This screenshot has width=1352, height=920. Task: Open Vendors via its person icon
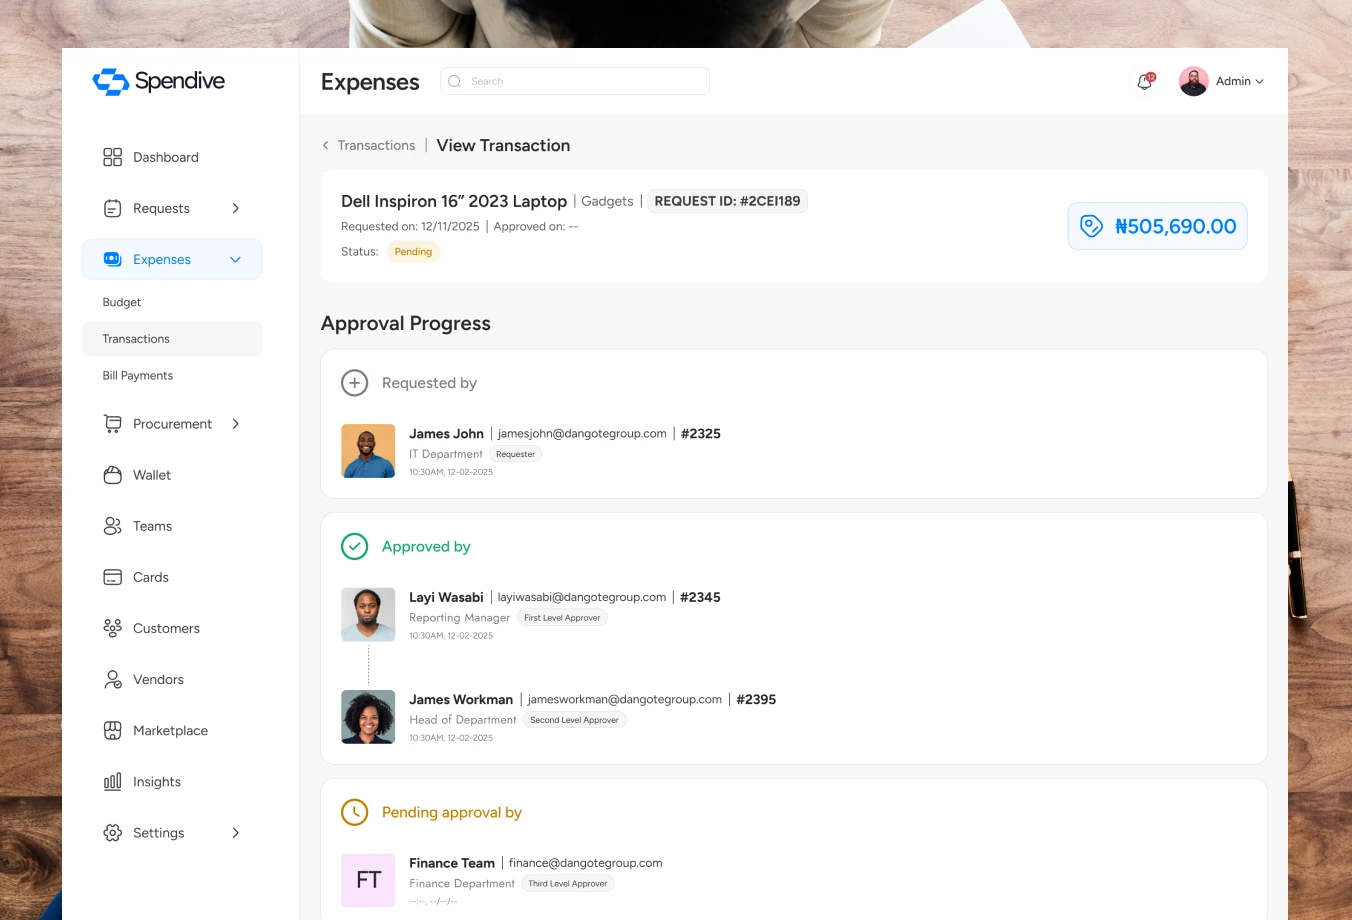[112, 679]
